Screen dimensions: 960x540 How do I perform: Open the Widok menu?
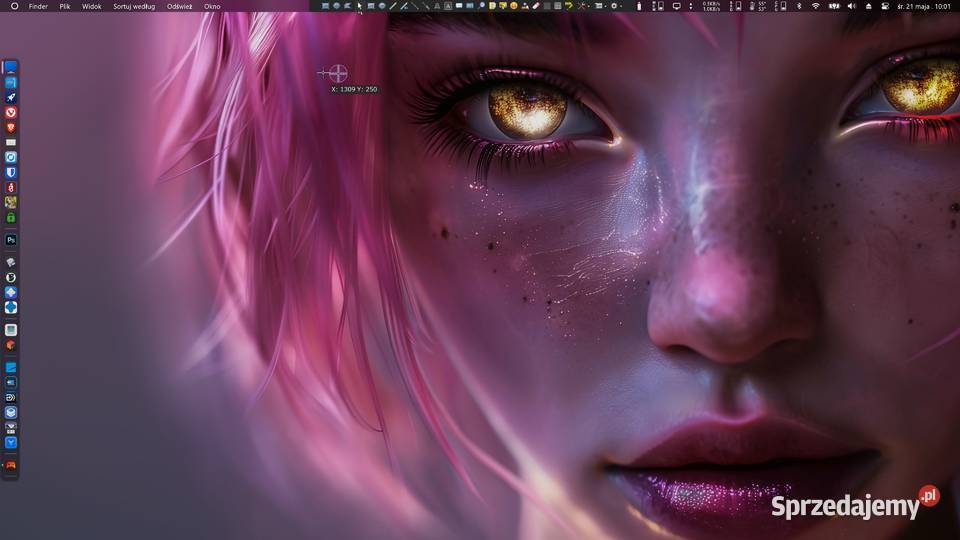pyautogui.click(x=91, y=6)
